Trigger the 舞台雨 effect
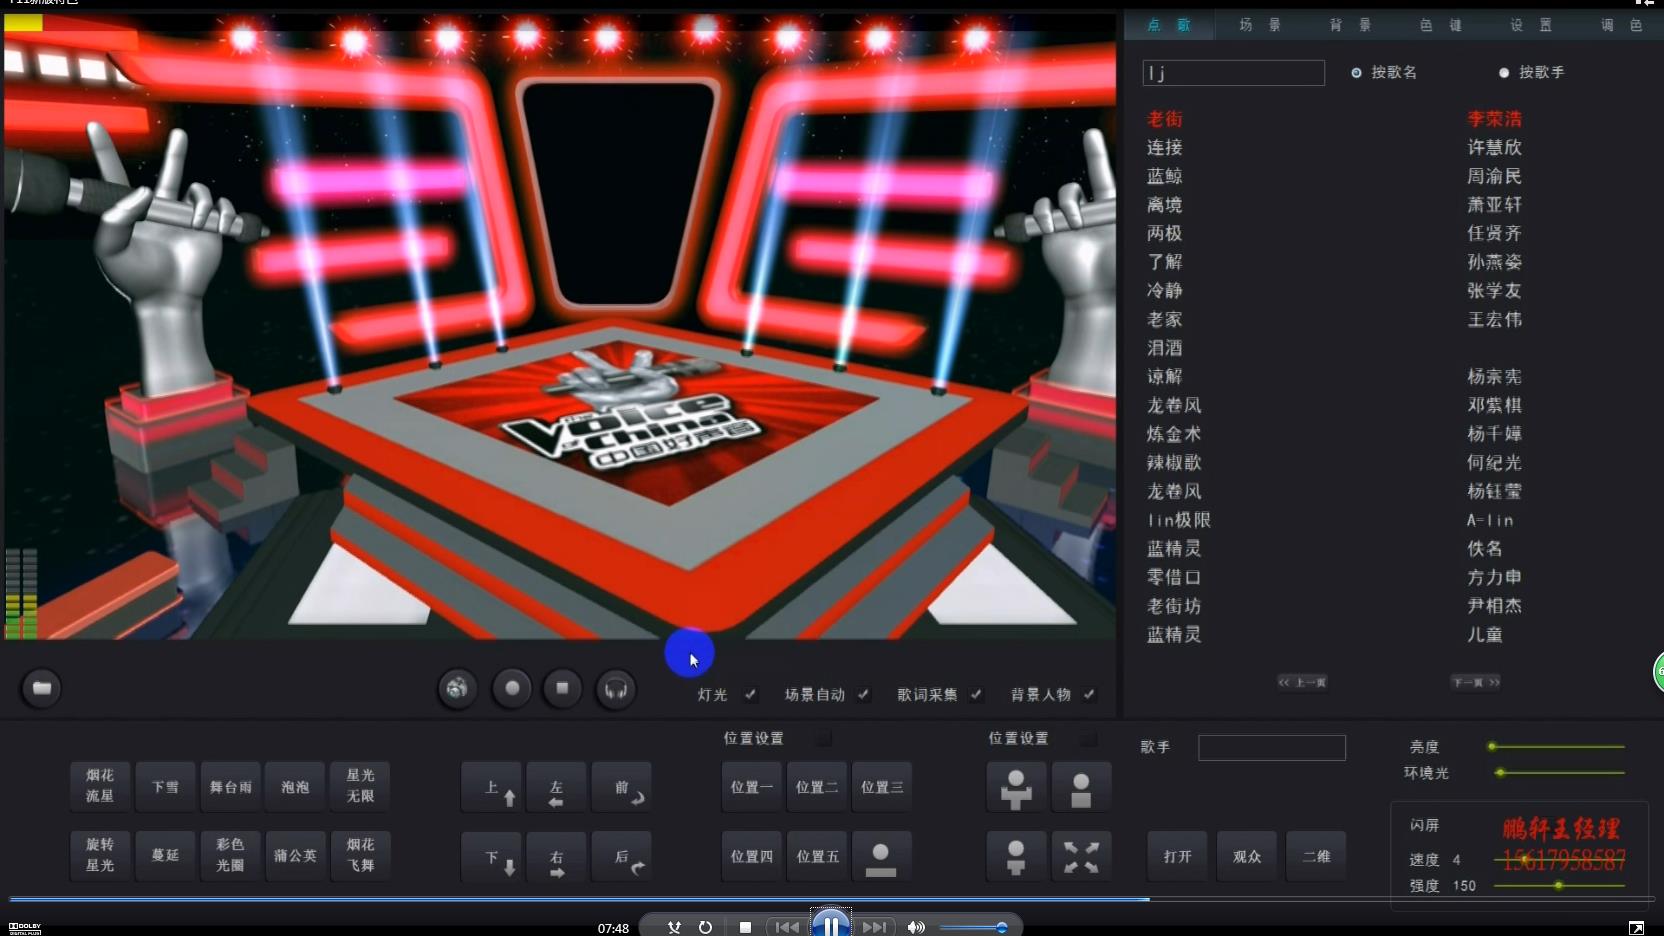The image size is (1664, 936). pyautogui.click(x=230, y=787)
